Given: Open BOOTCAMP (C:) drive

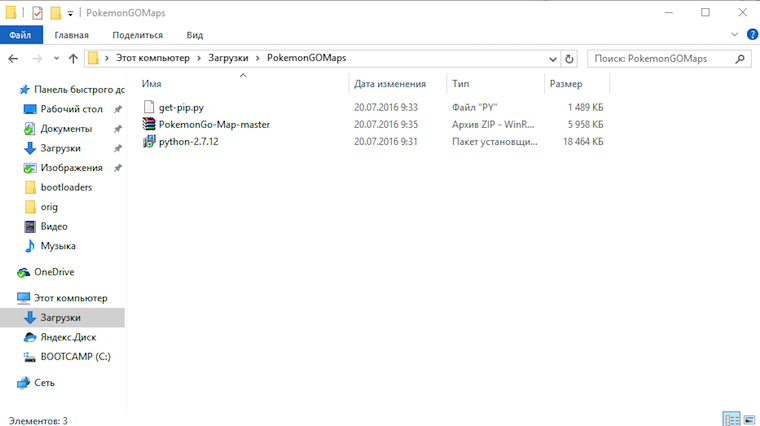Looking at the screenshot, I should (x=75, y=356).
